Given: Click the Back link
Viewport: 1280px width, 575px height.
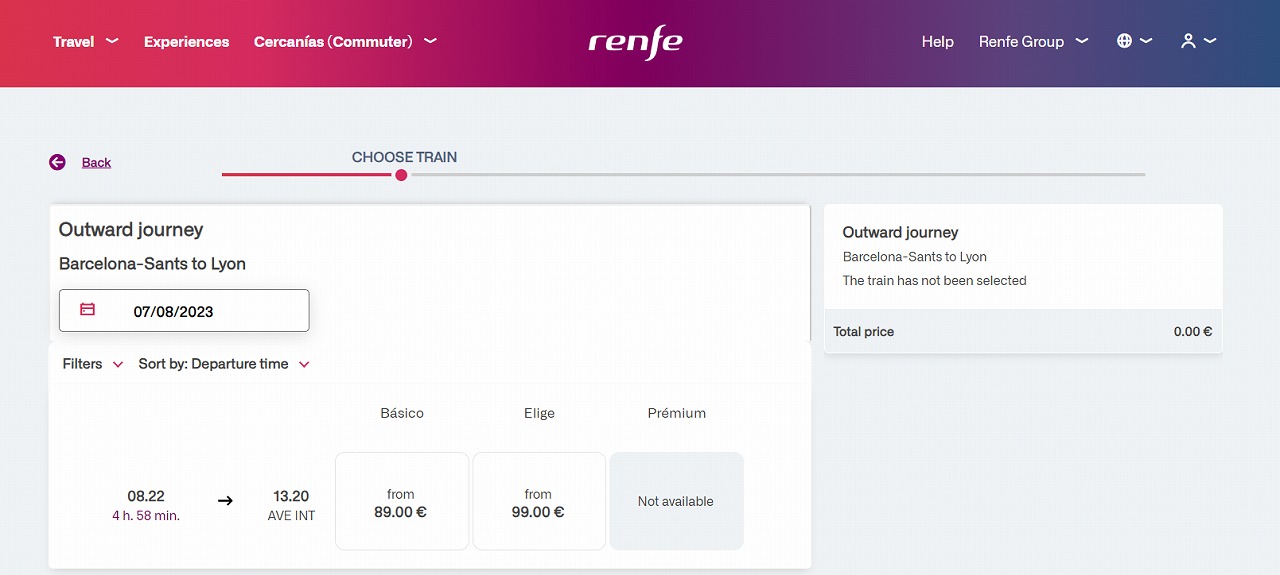Looking at the screenshot, I should [x=96, y=162].
